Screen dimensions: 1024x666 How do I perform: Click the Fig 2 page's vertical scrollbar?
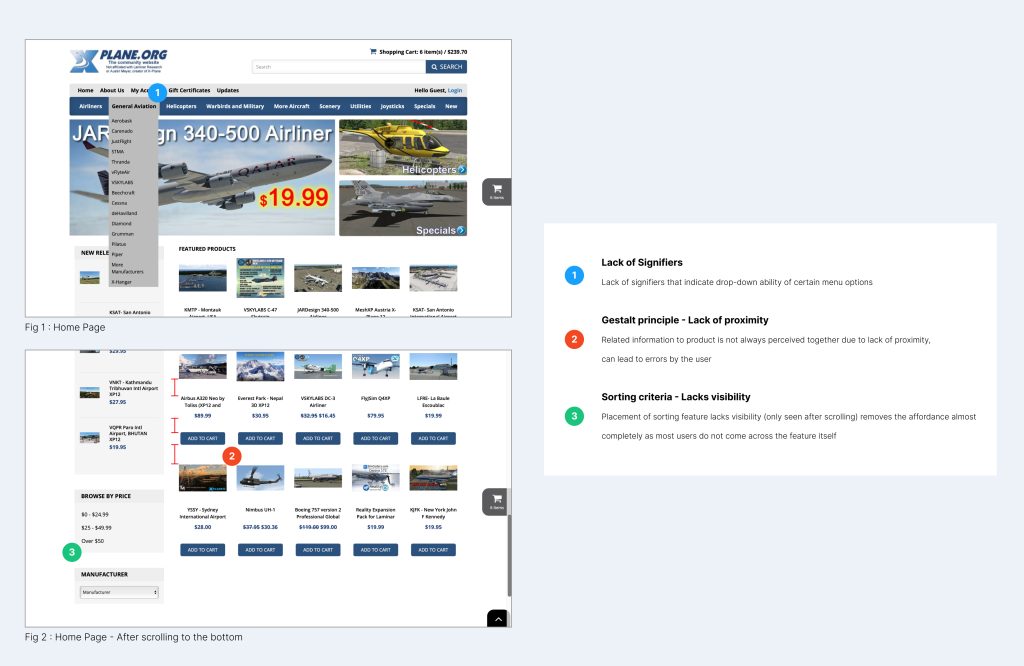point(509,555)
